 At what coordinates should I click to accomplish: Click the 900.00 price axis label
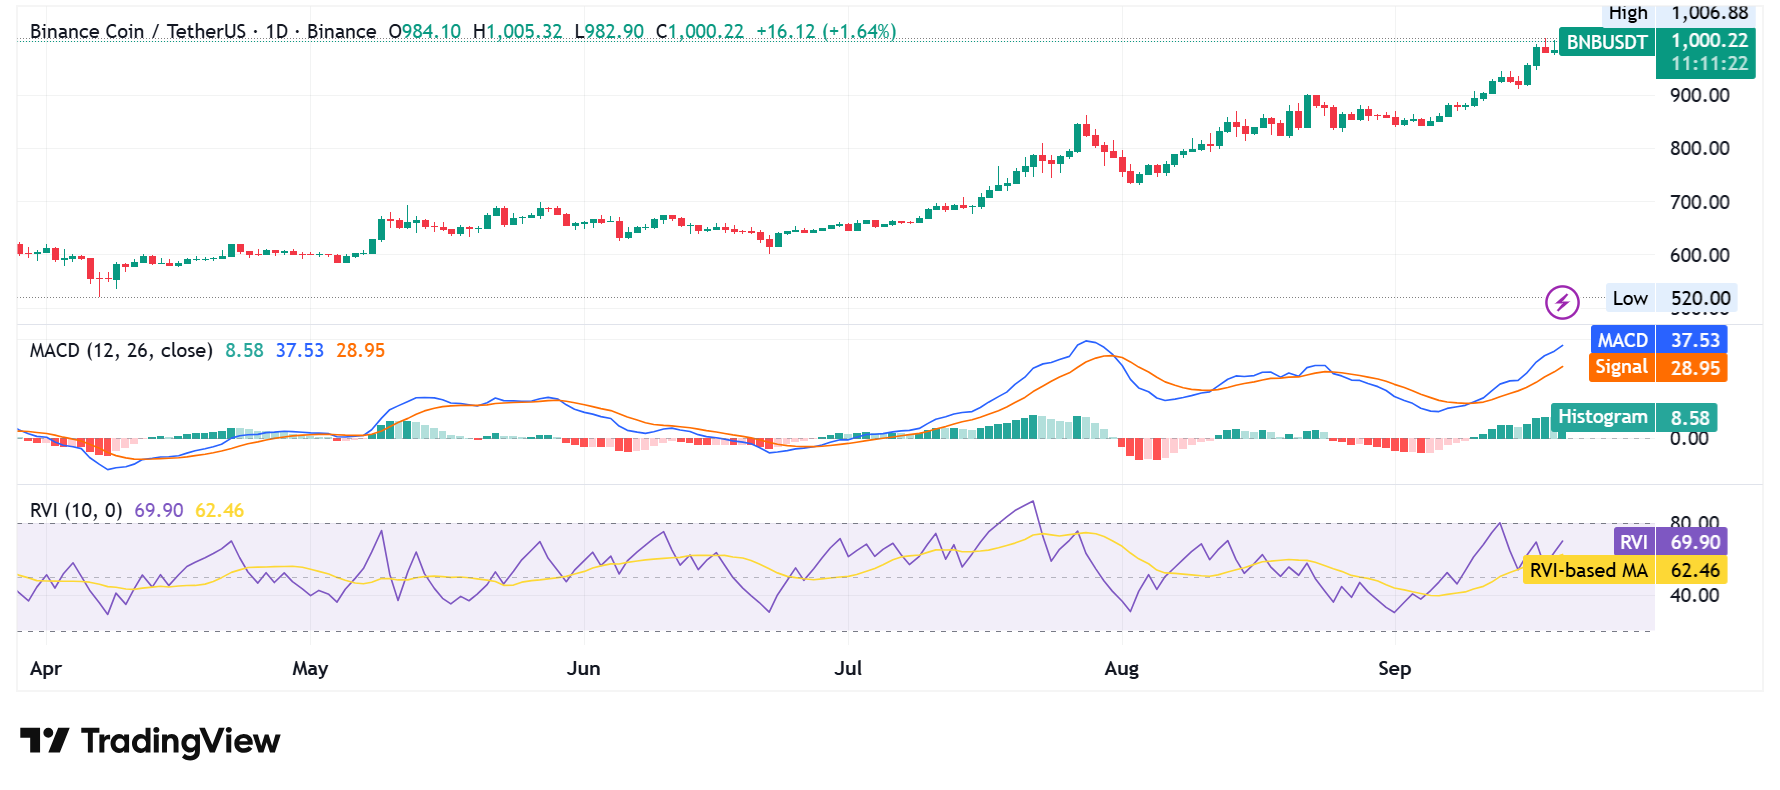coord(1700,95)
